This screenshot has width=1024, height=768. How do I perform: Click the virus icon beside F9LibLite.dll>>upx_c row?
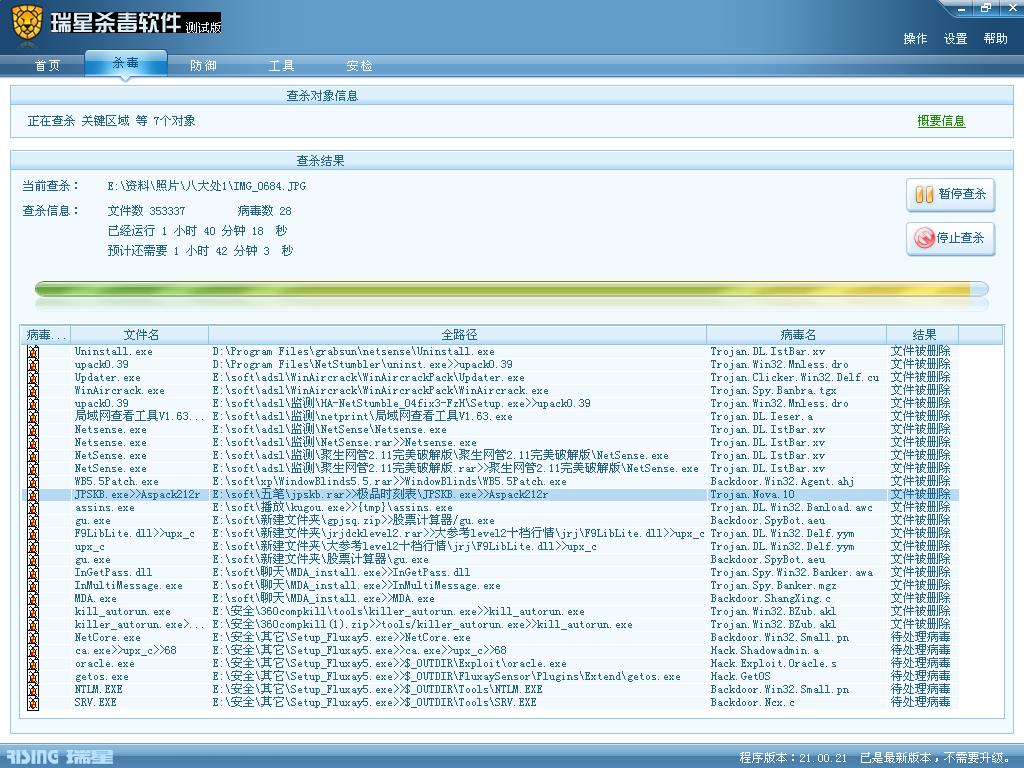(33, 534)
